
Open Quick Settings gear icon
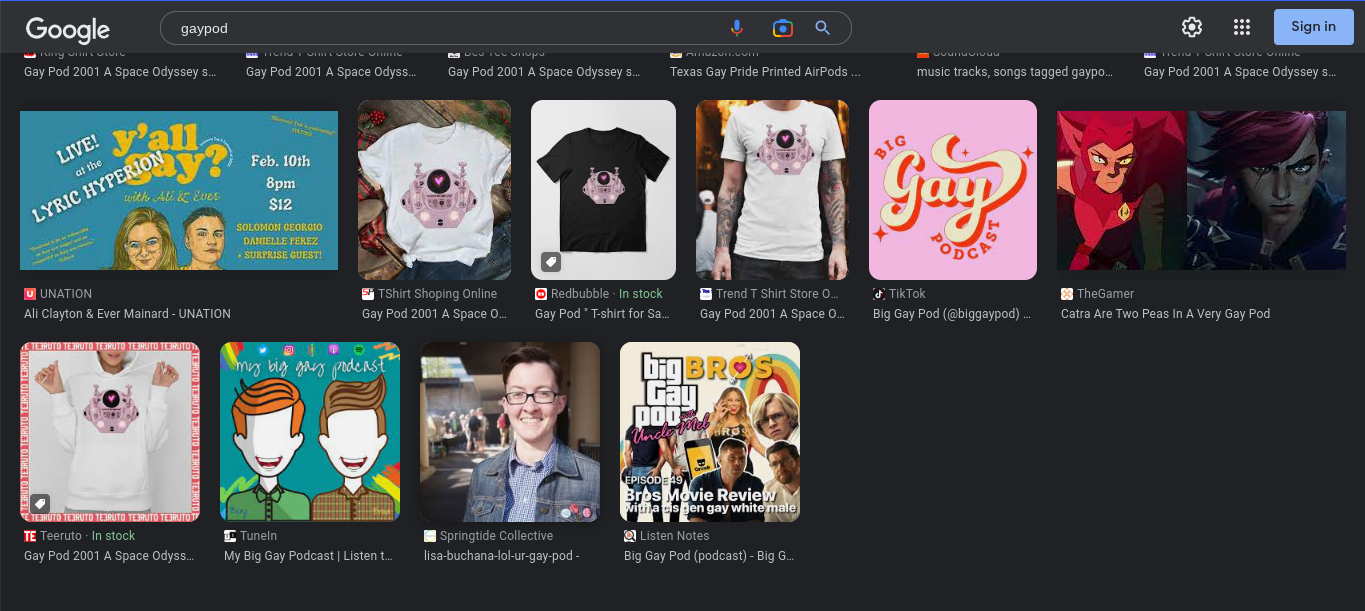1192,27
